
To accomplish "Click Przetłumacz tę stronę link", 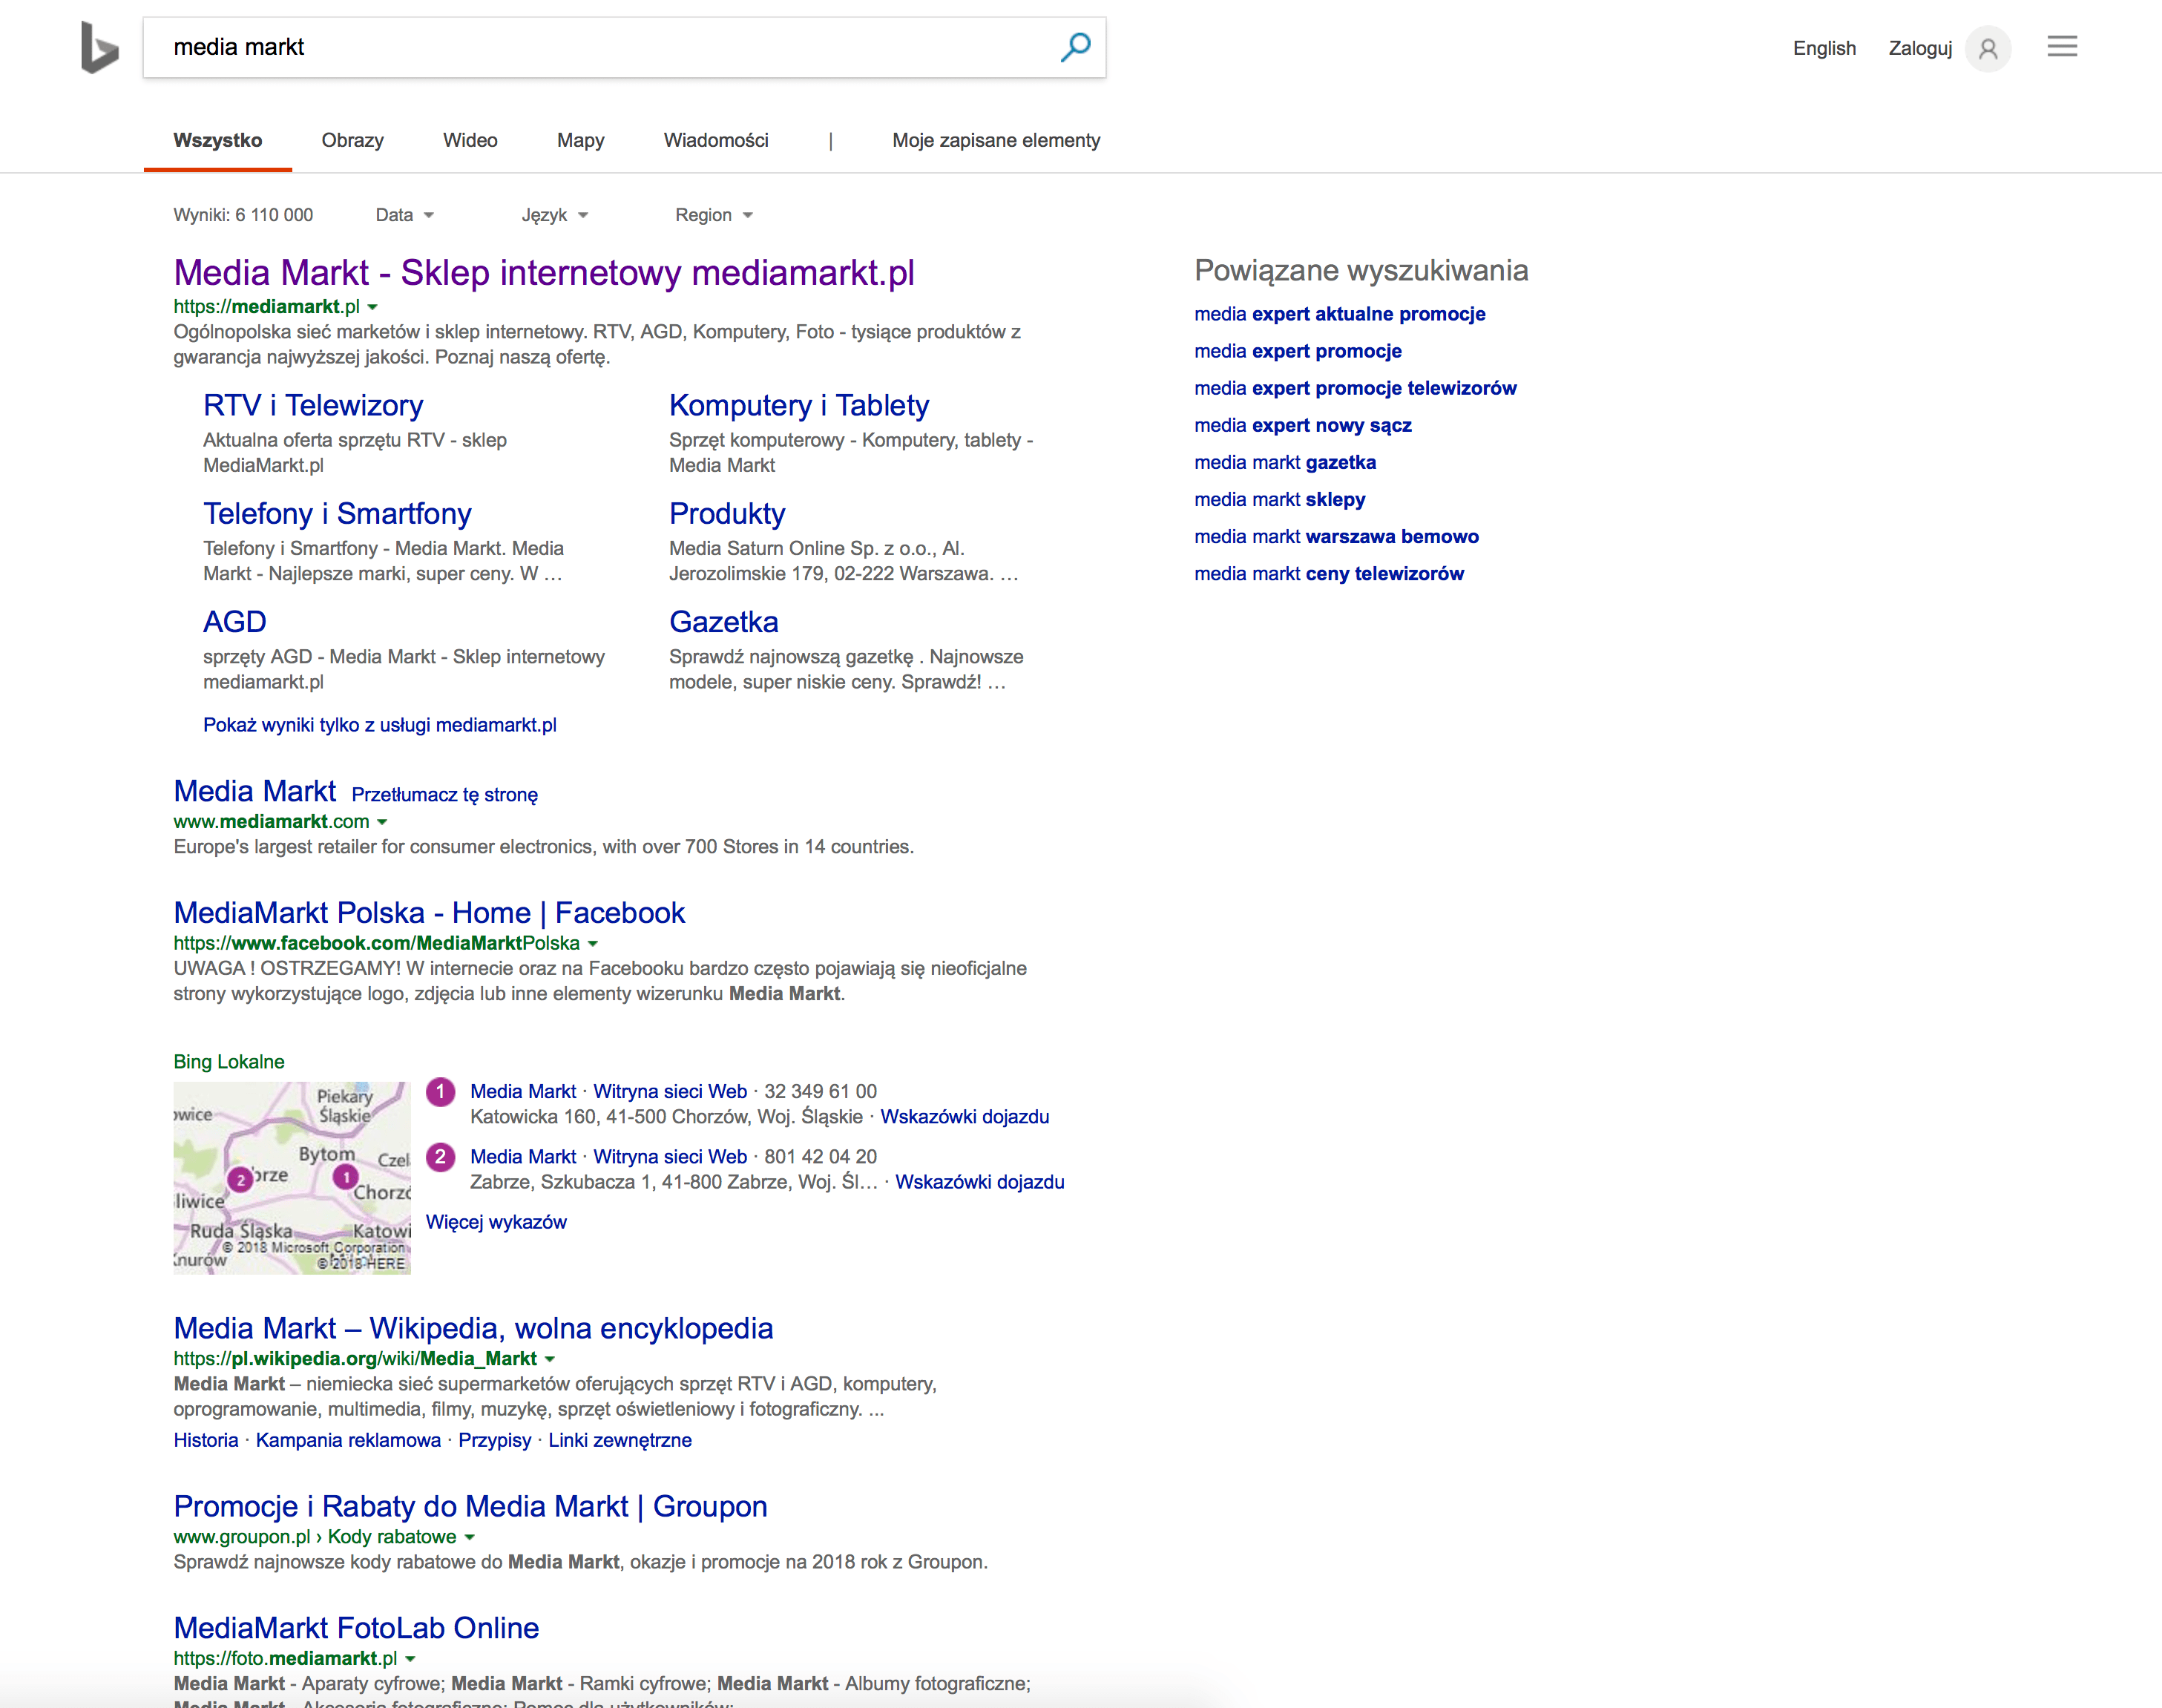I will pos(445,795).
